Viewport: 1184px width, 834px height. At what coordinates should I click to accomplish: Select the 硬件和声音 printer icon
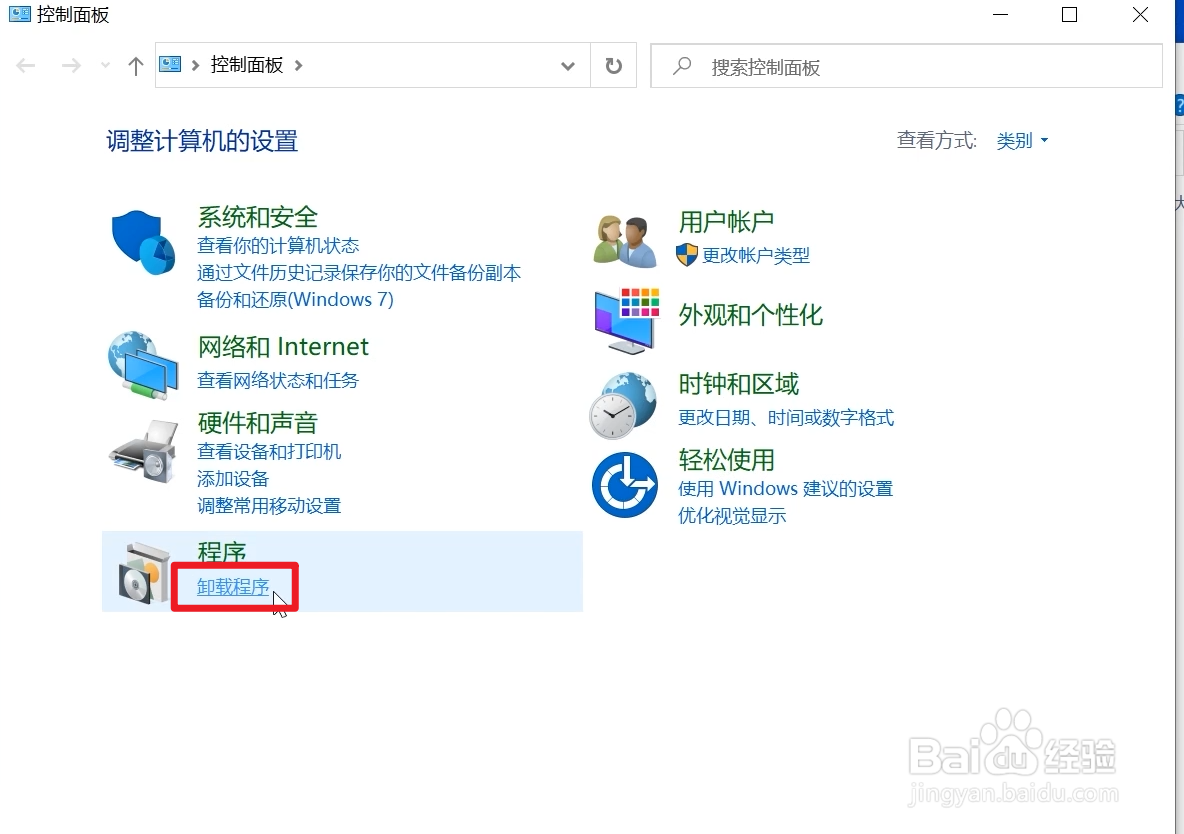pos(143,450)
